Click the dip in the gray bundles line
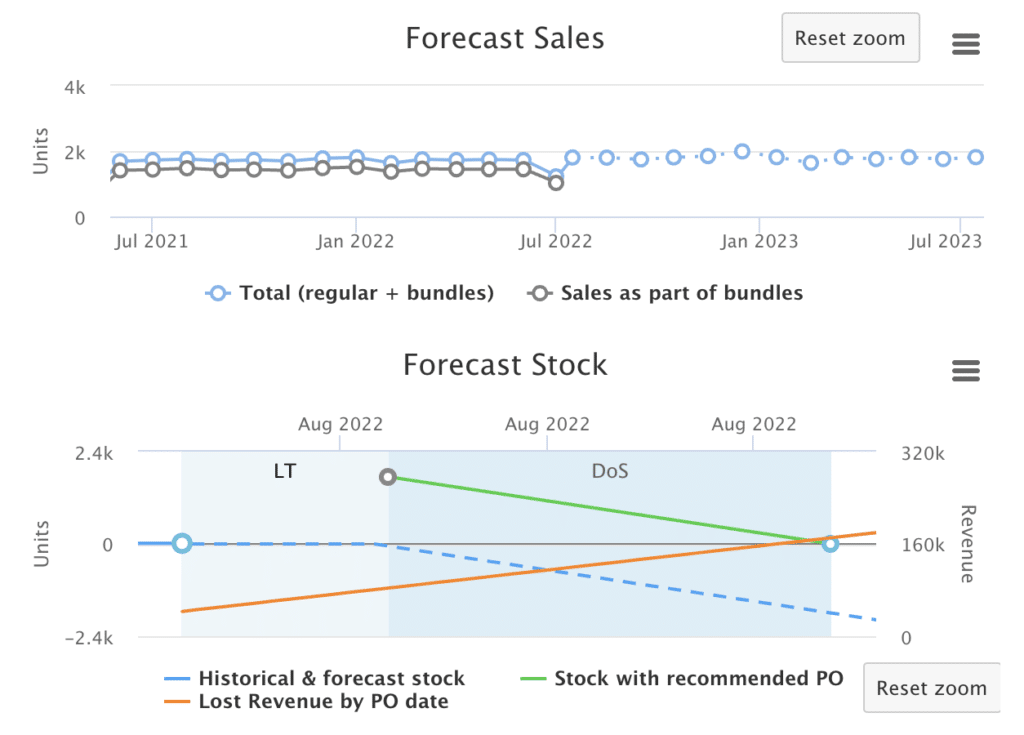 click(x=557, y=183)
